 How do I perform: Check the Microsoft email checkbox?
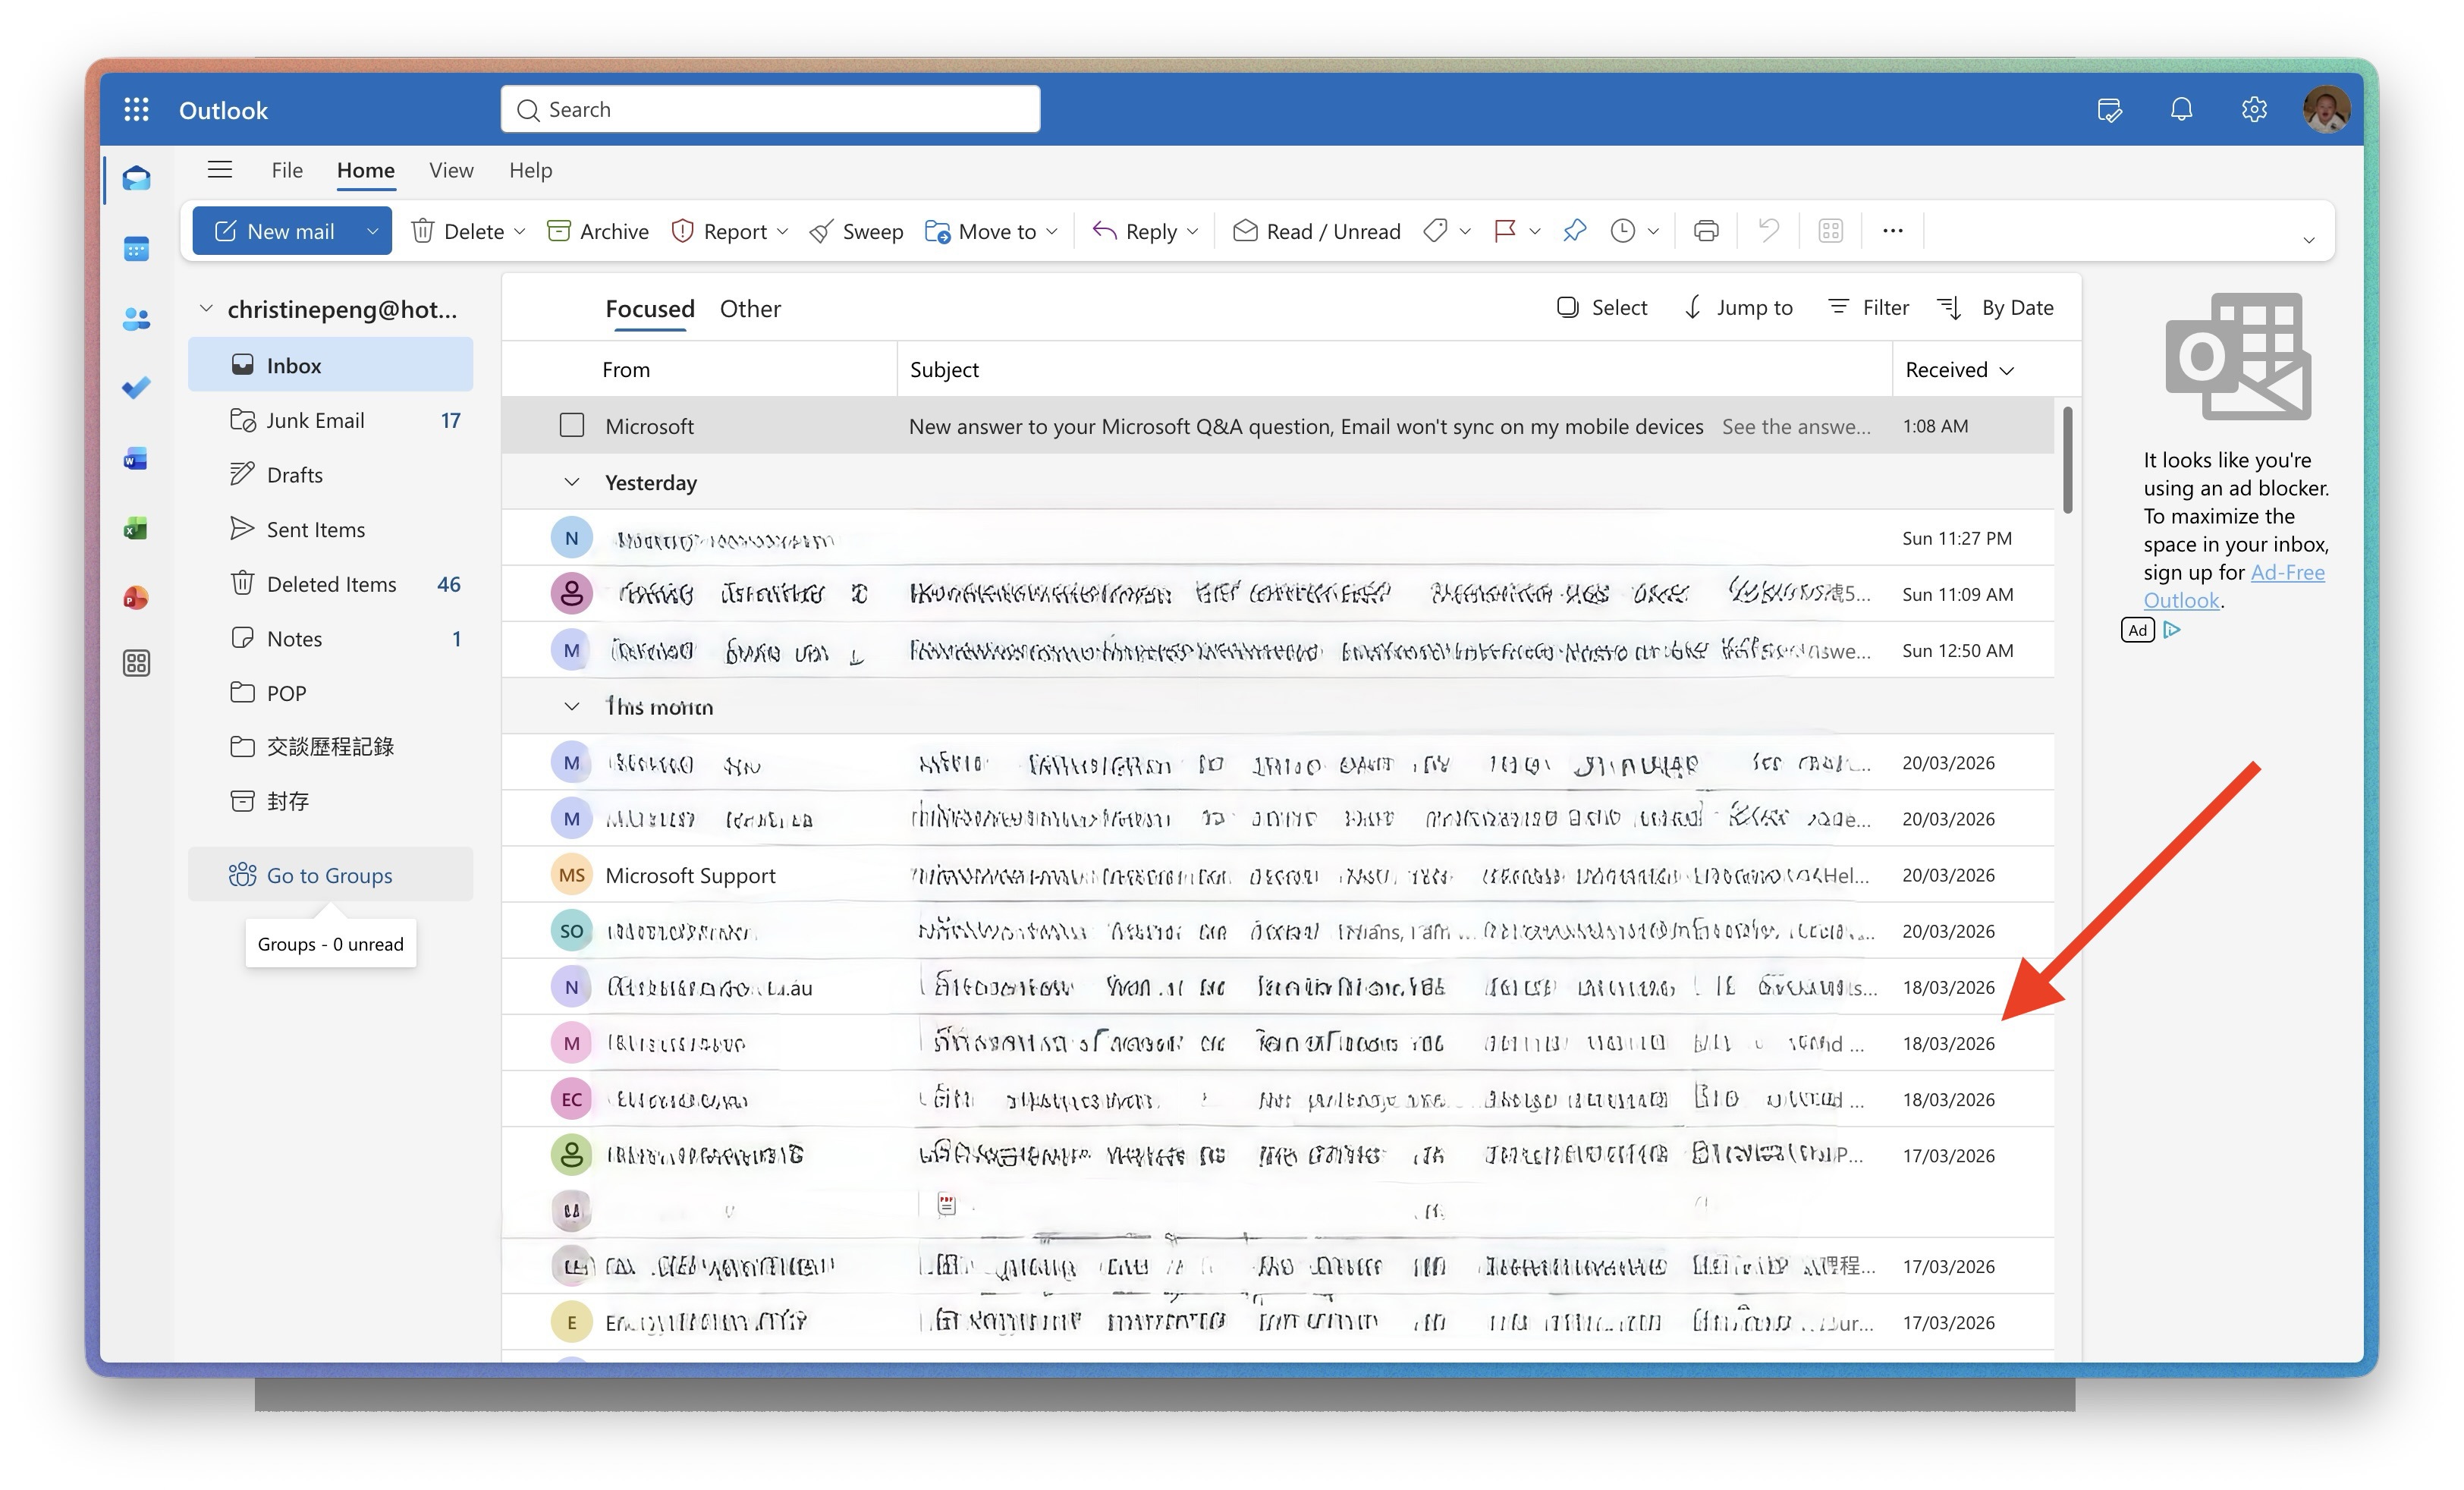point(572,426)
